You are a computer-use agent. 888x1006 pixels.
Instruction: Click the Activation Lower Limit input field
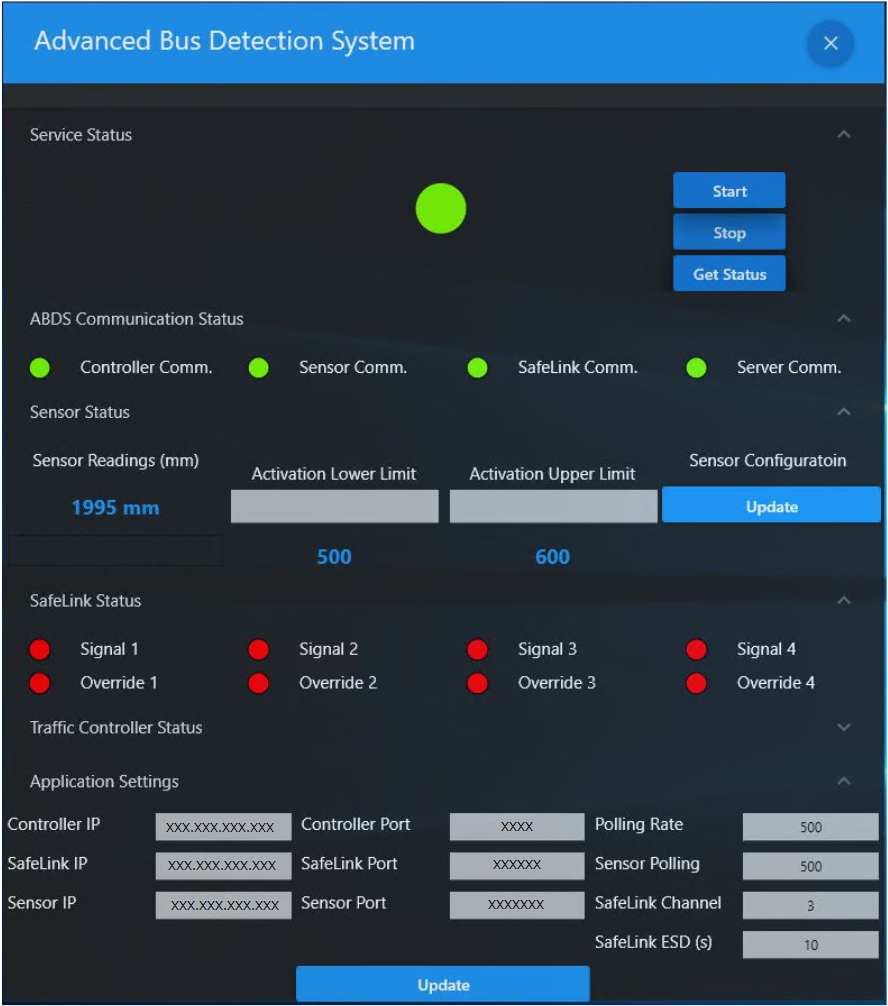point(334,506)
